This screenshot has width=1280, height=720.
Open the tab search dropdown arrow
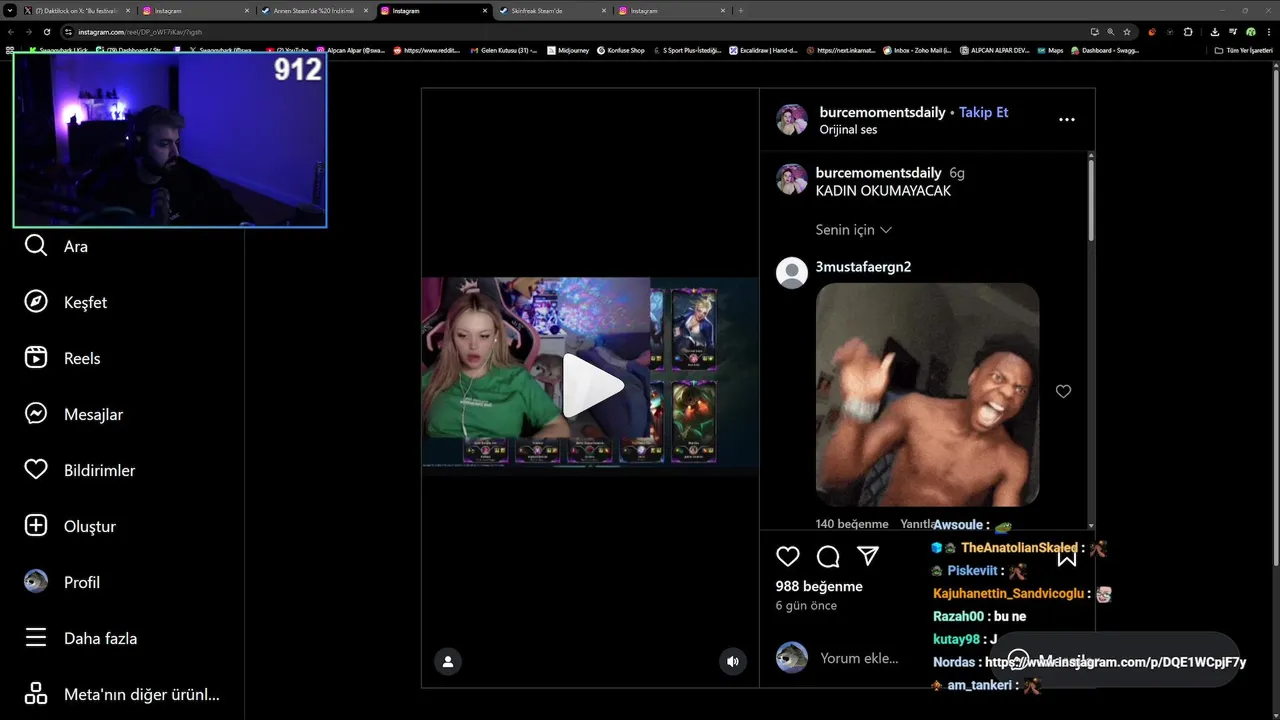[x=8, y=10]
